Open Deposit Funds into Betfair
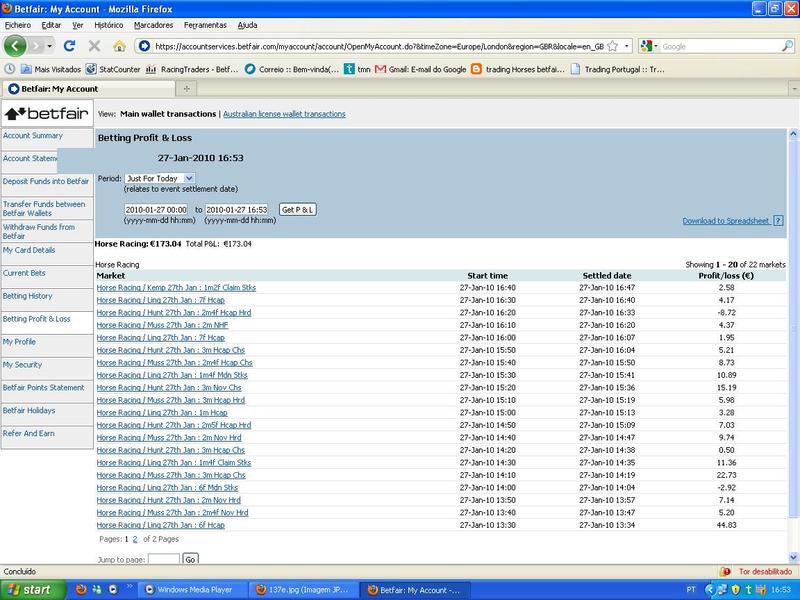This screenshot has height=600, width=800. click(x=46, y=181)
